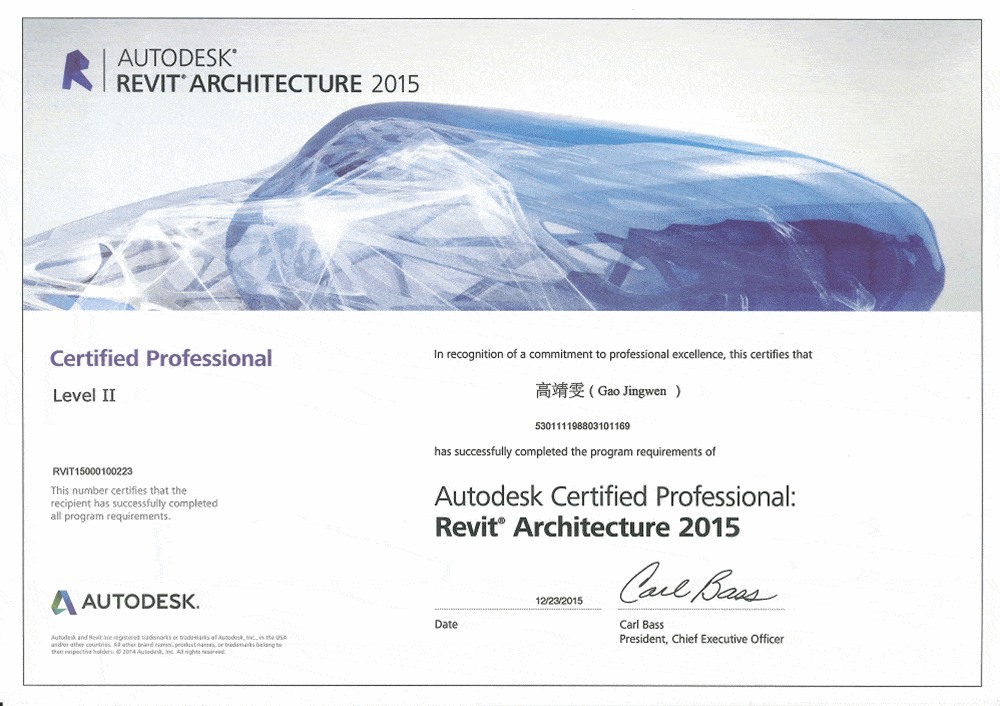Click the AUTODESK wordmark beside the bottom logo
The height and width of the screenshot is (706, 1000).
tap(140, 602)
